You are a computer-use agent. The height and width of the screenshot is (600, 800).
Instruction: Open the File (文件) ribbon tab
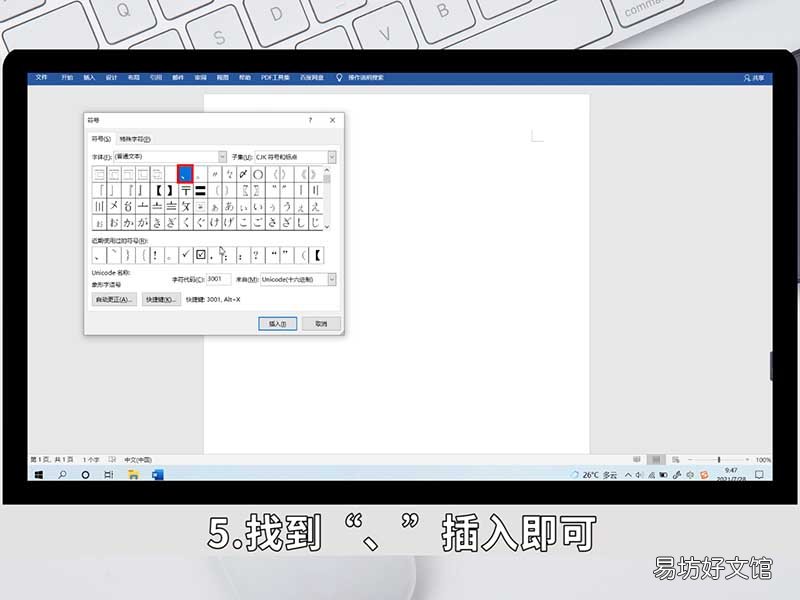coord(41,78)
